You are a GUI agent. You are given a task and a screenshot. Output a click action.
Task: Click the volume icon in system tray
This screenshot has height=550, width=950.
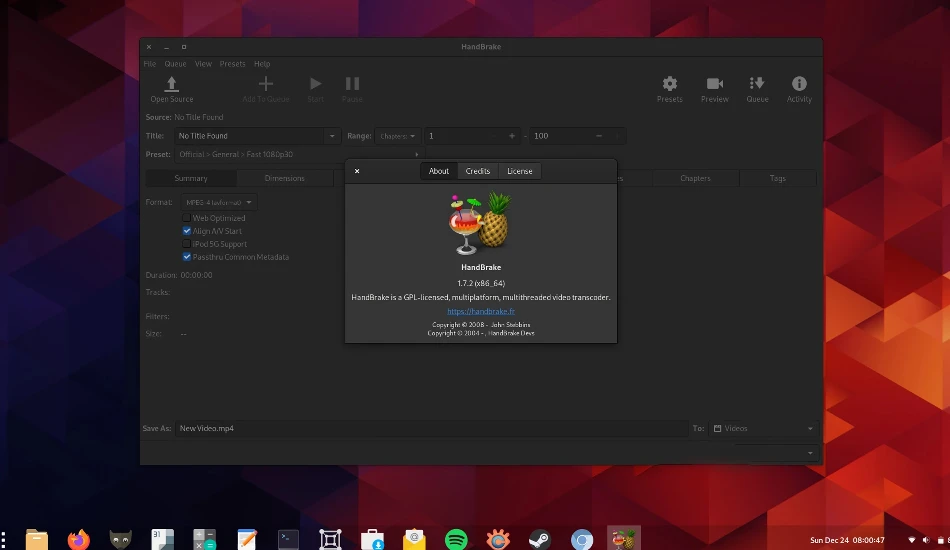(x=926, y=540)
